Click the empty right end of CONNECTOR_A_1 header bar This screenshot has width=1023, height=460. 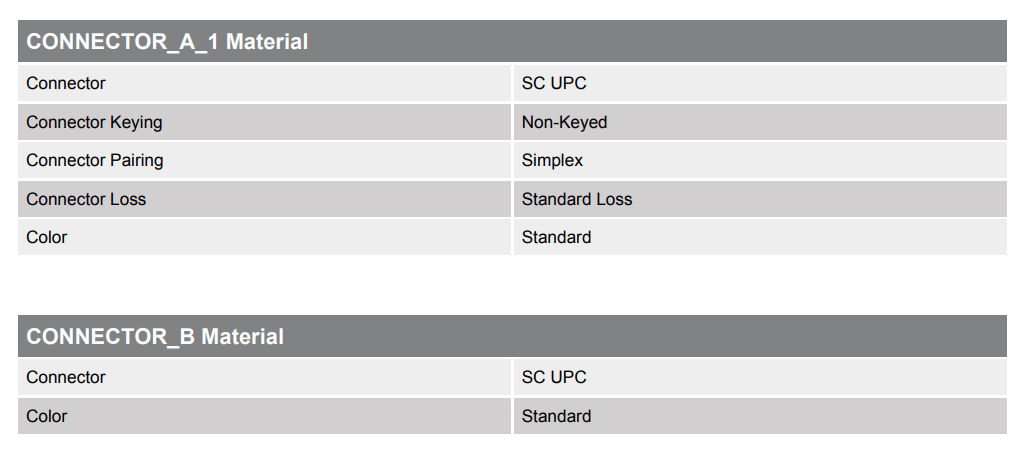click(x=800, y=42)
